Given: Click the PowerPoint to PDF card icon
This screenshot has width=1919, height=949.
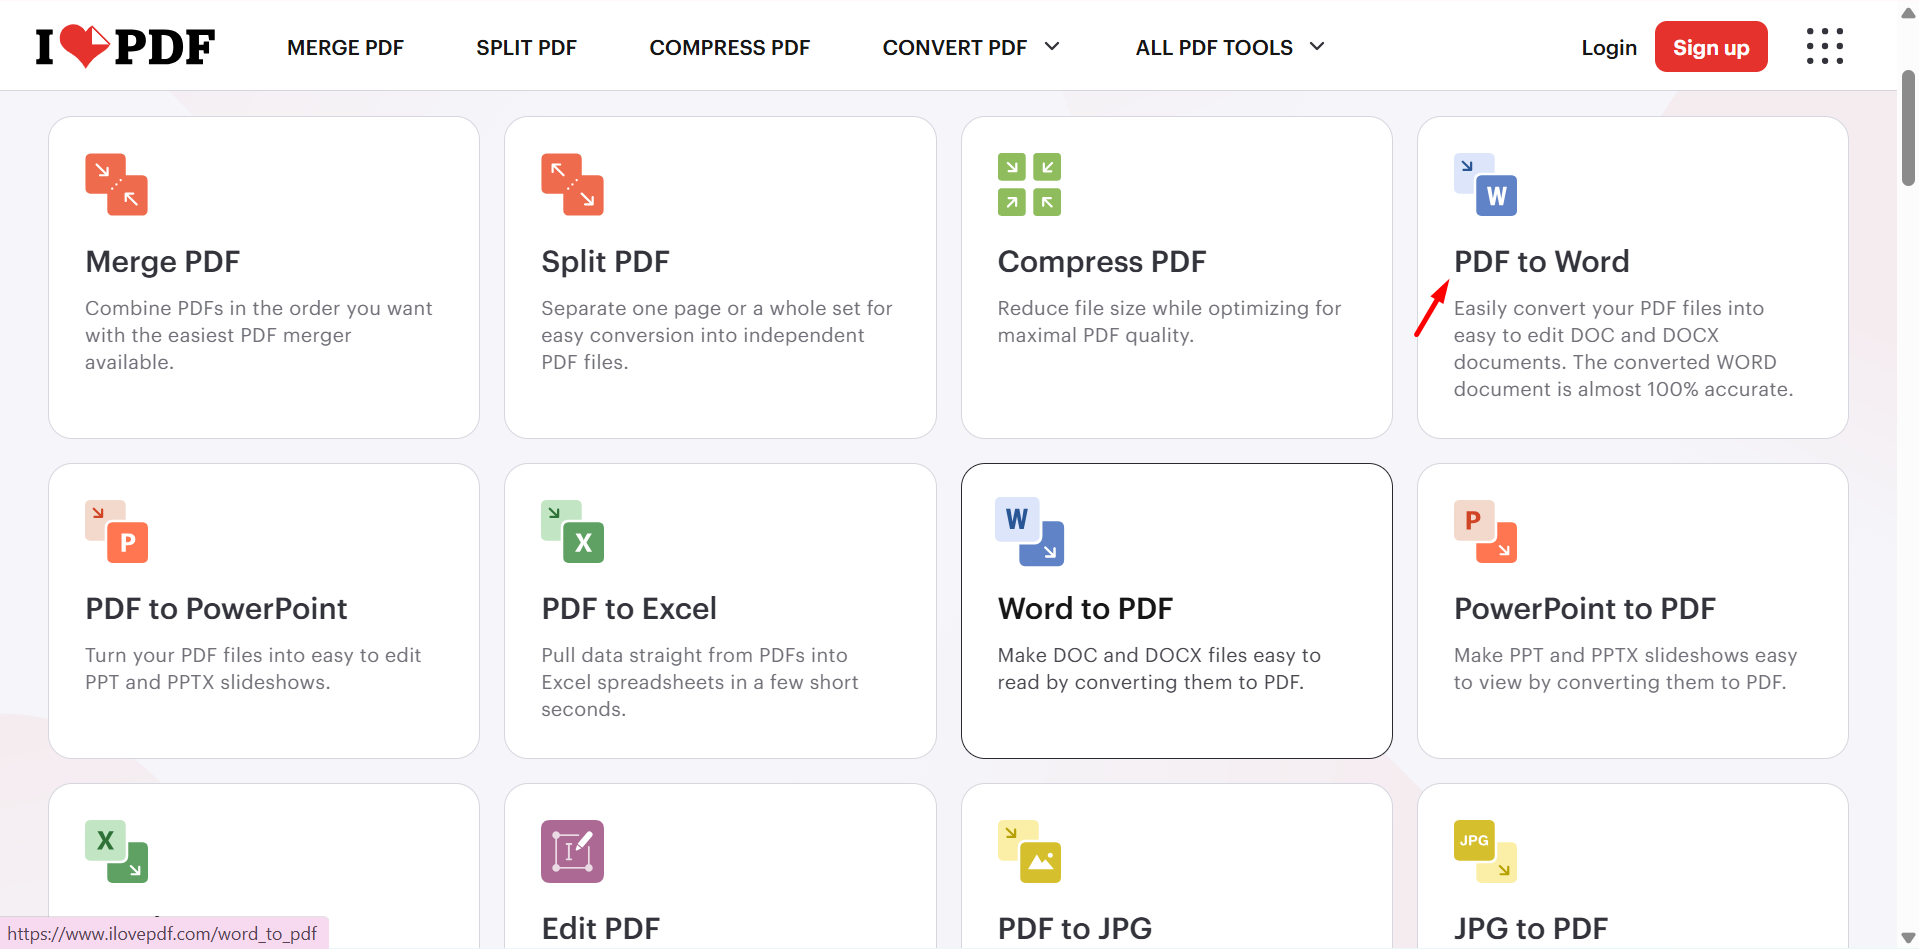Looking at the screenshot, I should (x=1485, y=531).
